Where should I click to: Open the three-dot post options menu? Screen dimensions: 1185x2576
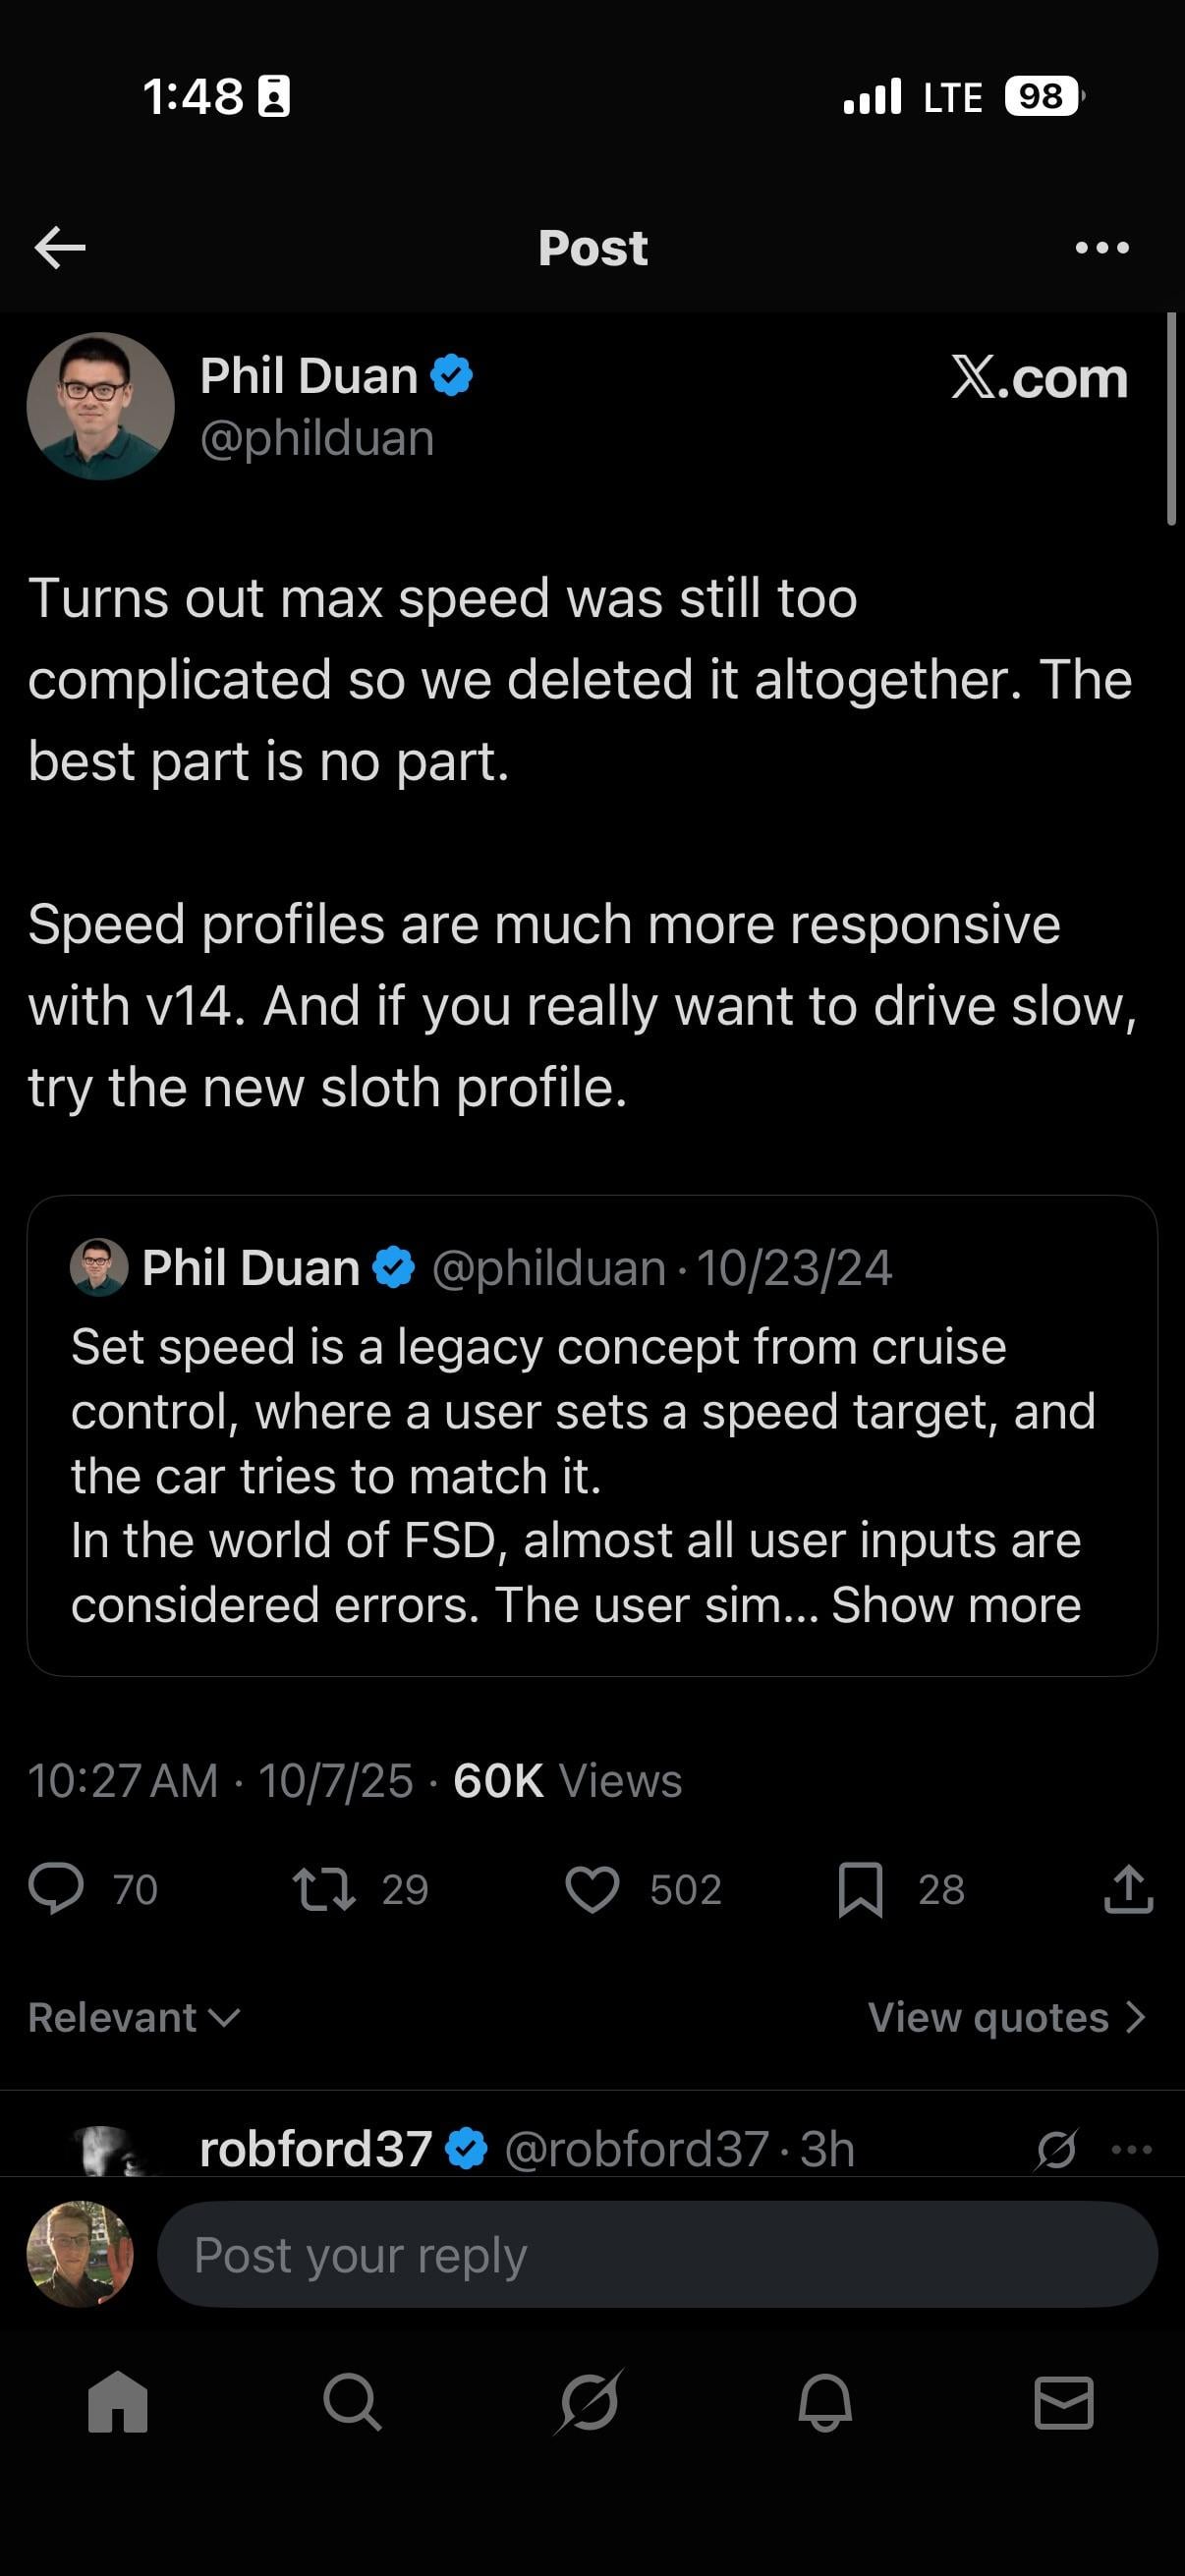point(1102,248)
